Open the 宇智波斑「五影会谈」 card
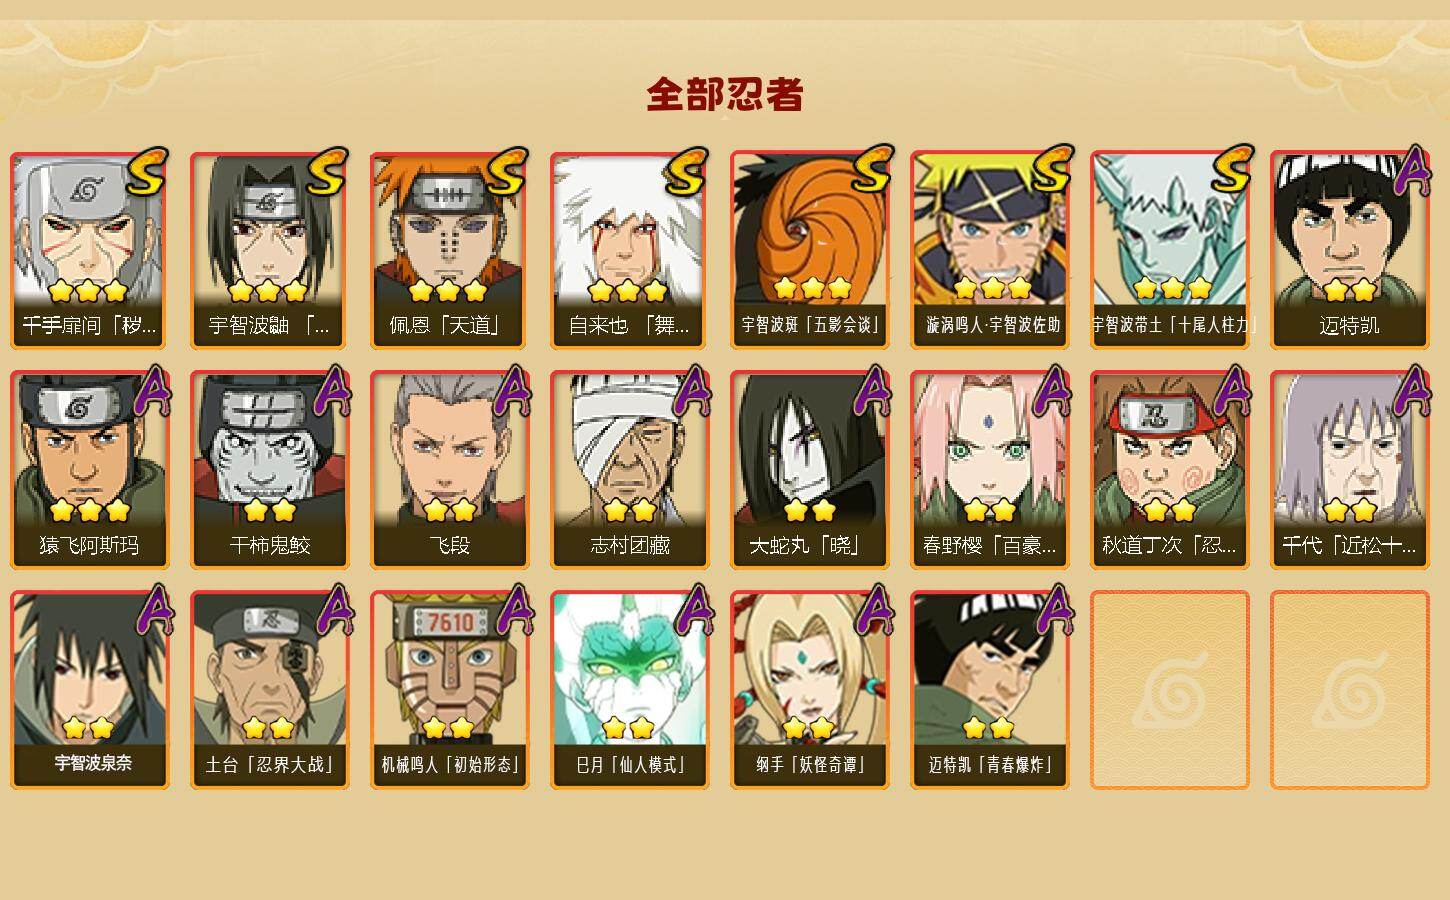The height and width of the screenshot is (900, 1450). point(809,250)
